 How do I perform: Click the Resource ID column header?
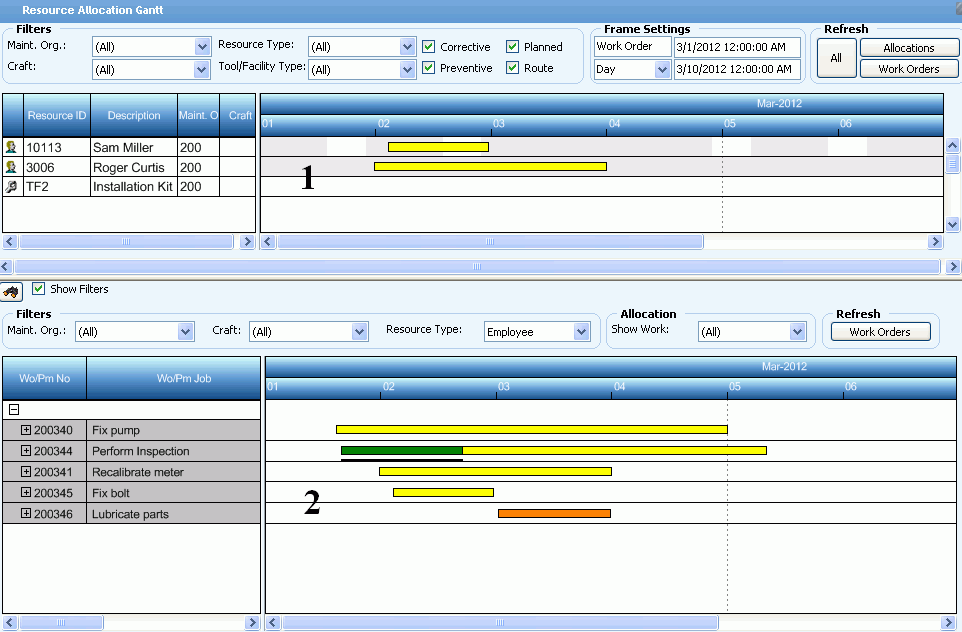click(x=56, y=115)
